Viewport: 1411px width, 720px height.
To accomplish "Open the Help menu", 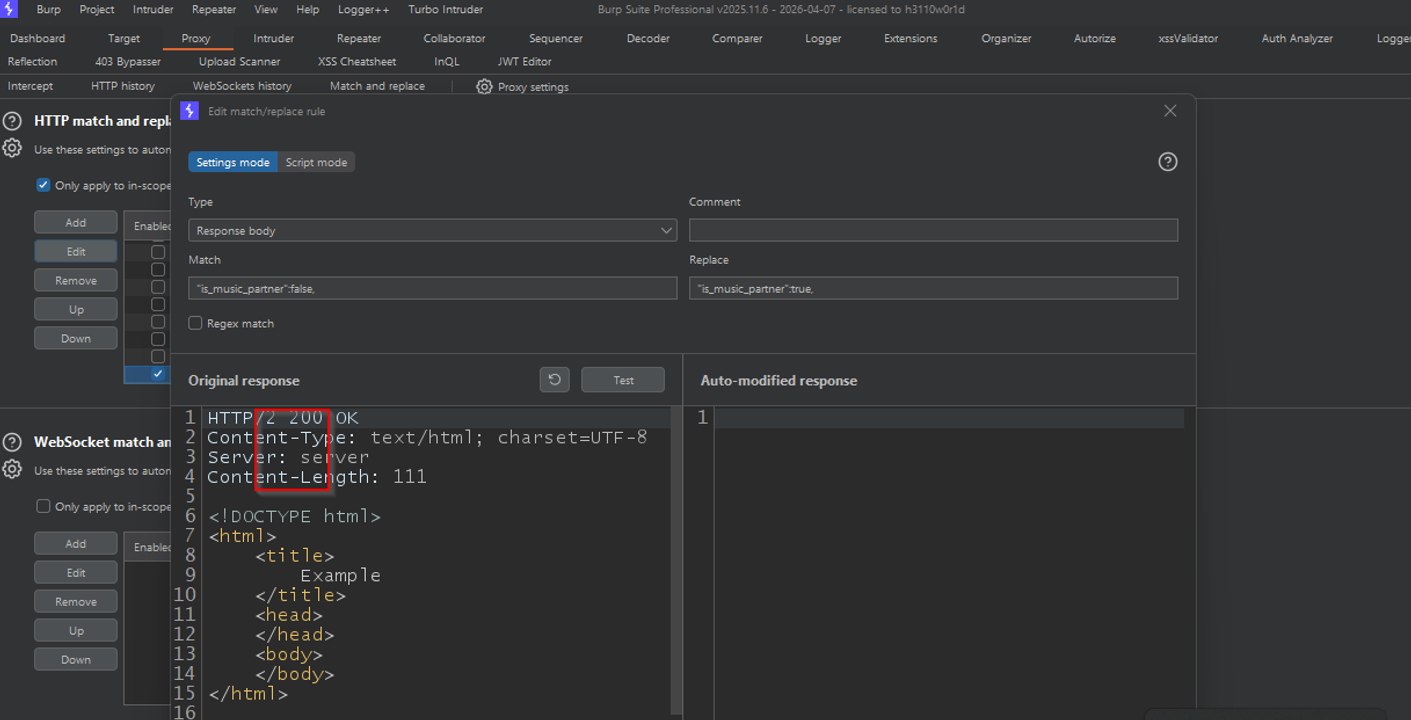I will (x=308, y=9).
